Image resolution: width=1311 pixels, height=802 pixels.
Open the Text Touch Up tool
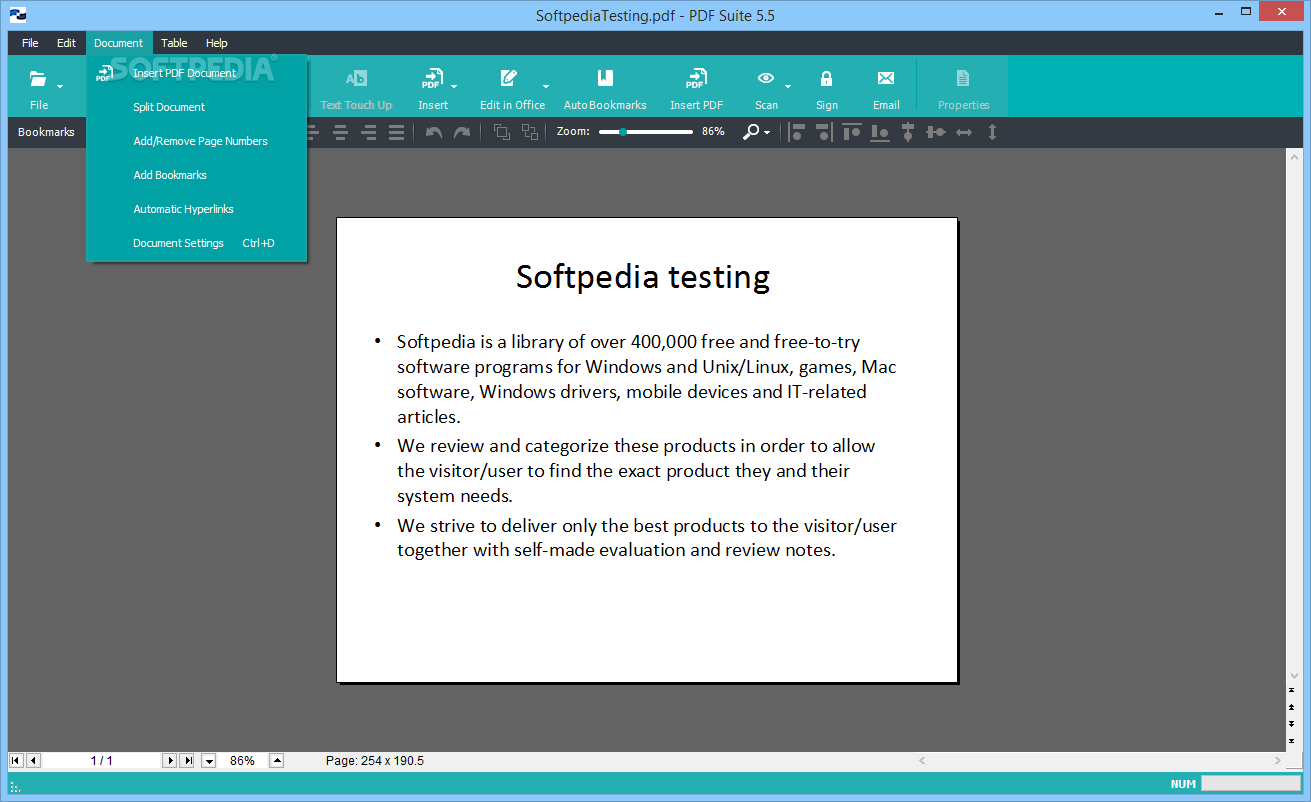[x=356, y=87]
